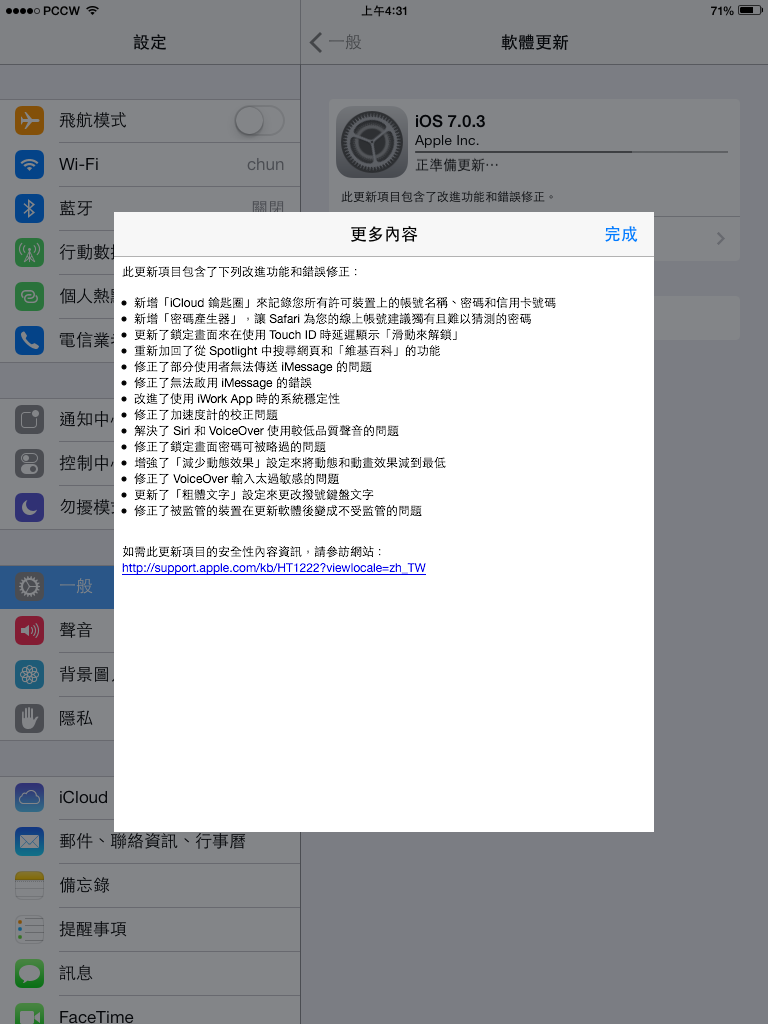The width and height of the screenshot is (768, 1024).
Task: Open the 飛航模式 row label
Action: tap(93, 121)
